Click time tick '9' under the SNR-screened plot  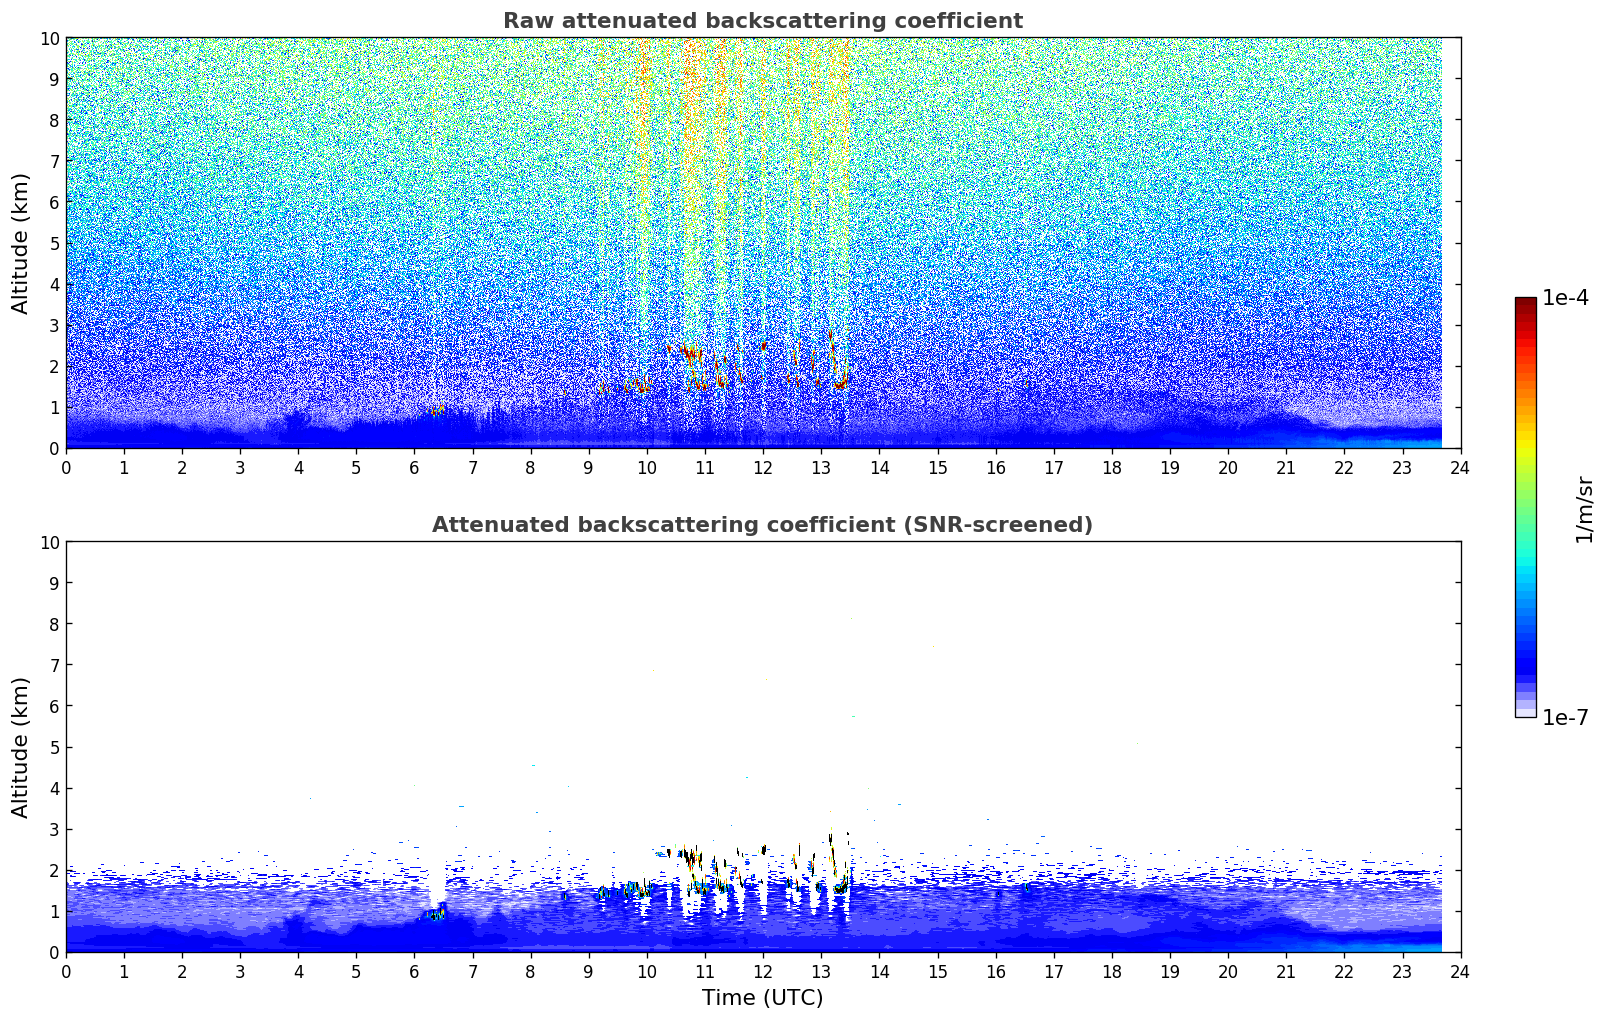589,971
